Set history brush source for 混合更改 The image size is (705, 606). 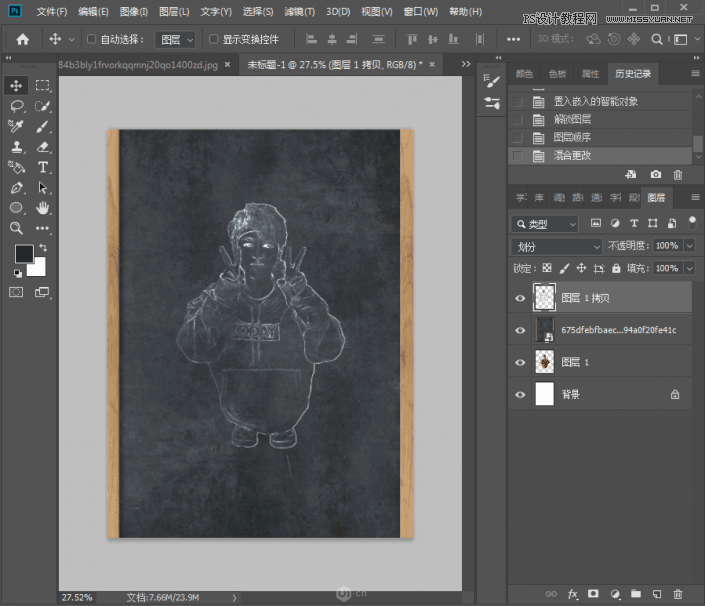click(518, 156)
